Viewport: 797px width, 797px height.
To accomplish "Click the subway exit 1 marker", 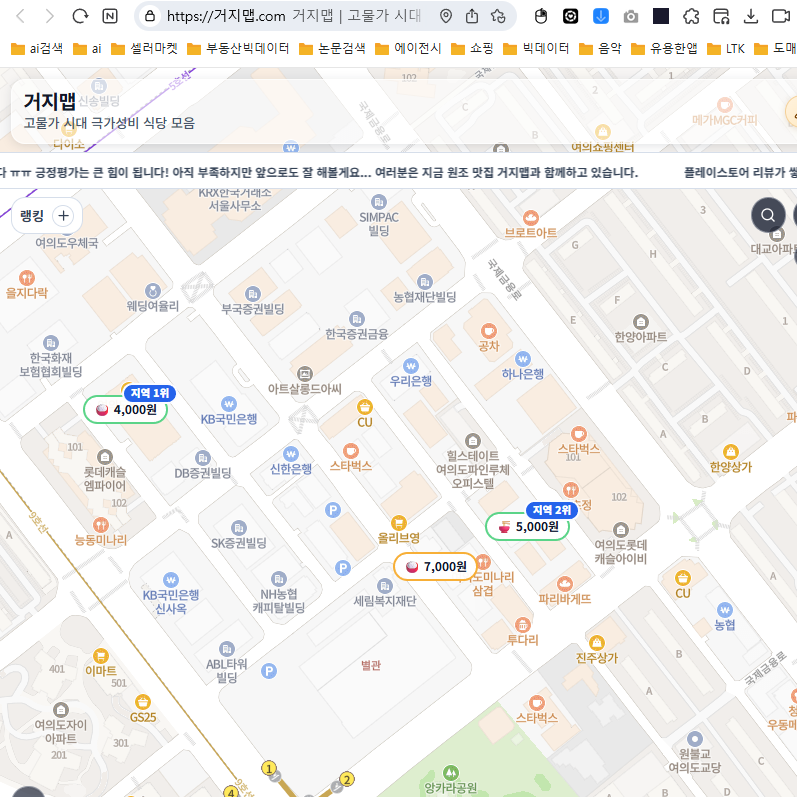I will (x=269, y=768).
